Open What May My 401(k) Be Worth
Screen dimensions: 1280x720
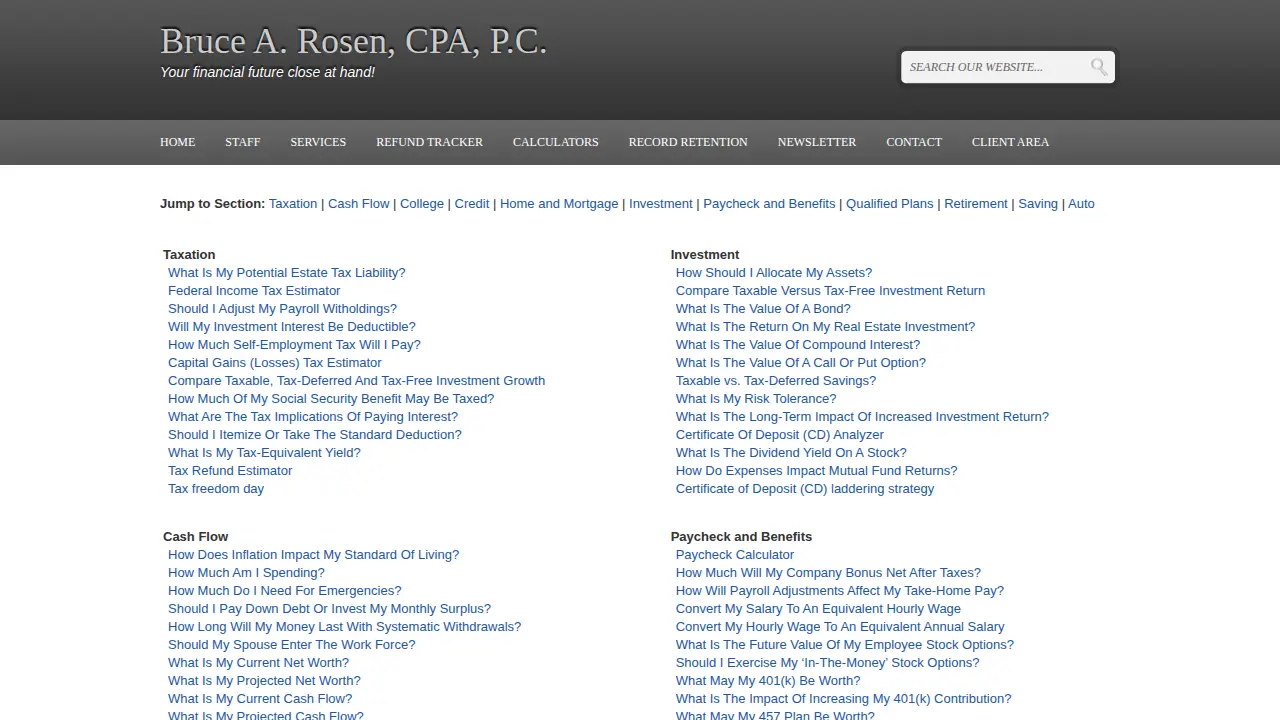click(x=768, y=681)
